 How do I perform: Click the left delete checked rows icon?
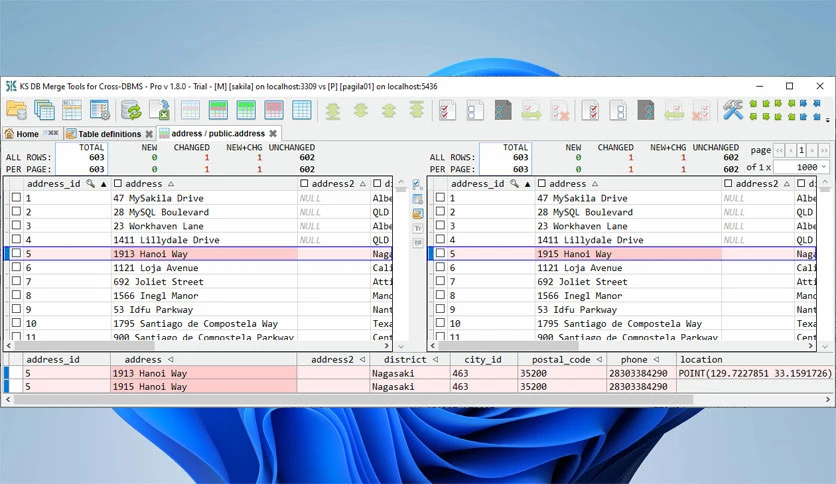click(559, 111)
